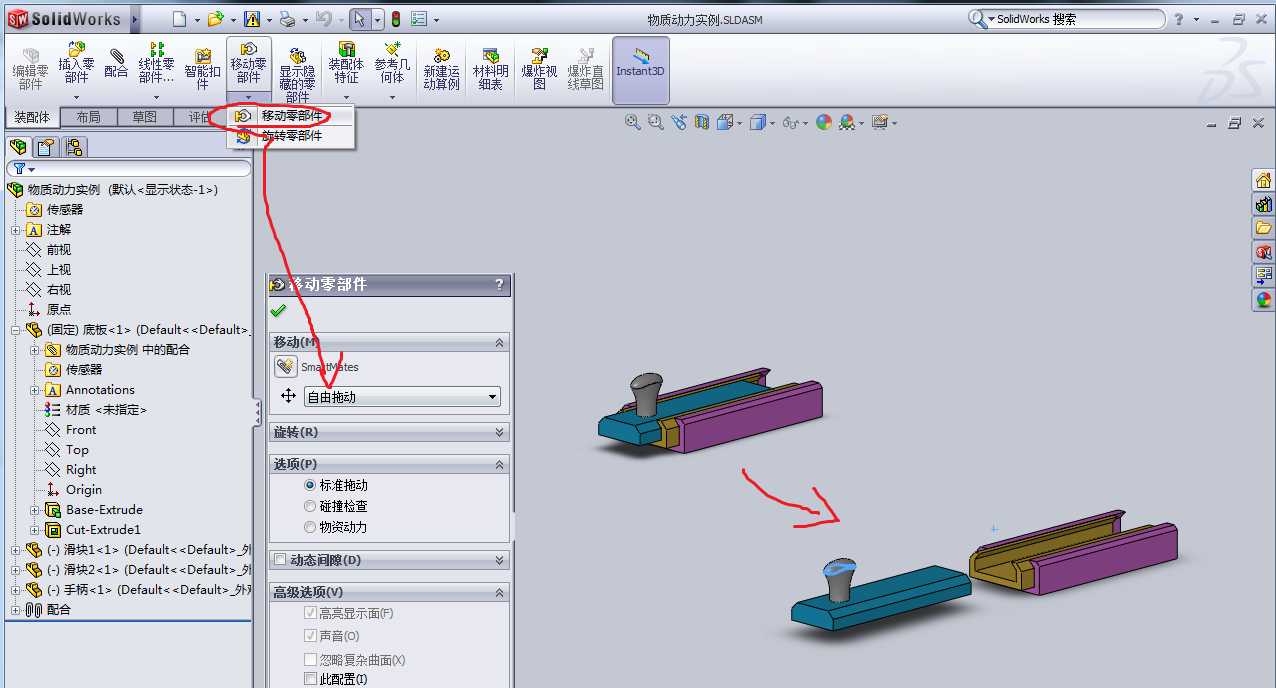Image resolution: width=1276 pixels, height=688 pixels.
Task: Click New Motion Study (新建运动算例) icon
Action: pyautogui.click(x=441, y=69)
